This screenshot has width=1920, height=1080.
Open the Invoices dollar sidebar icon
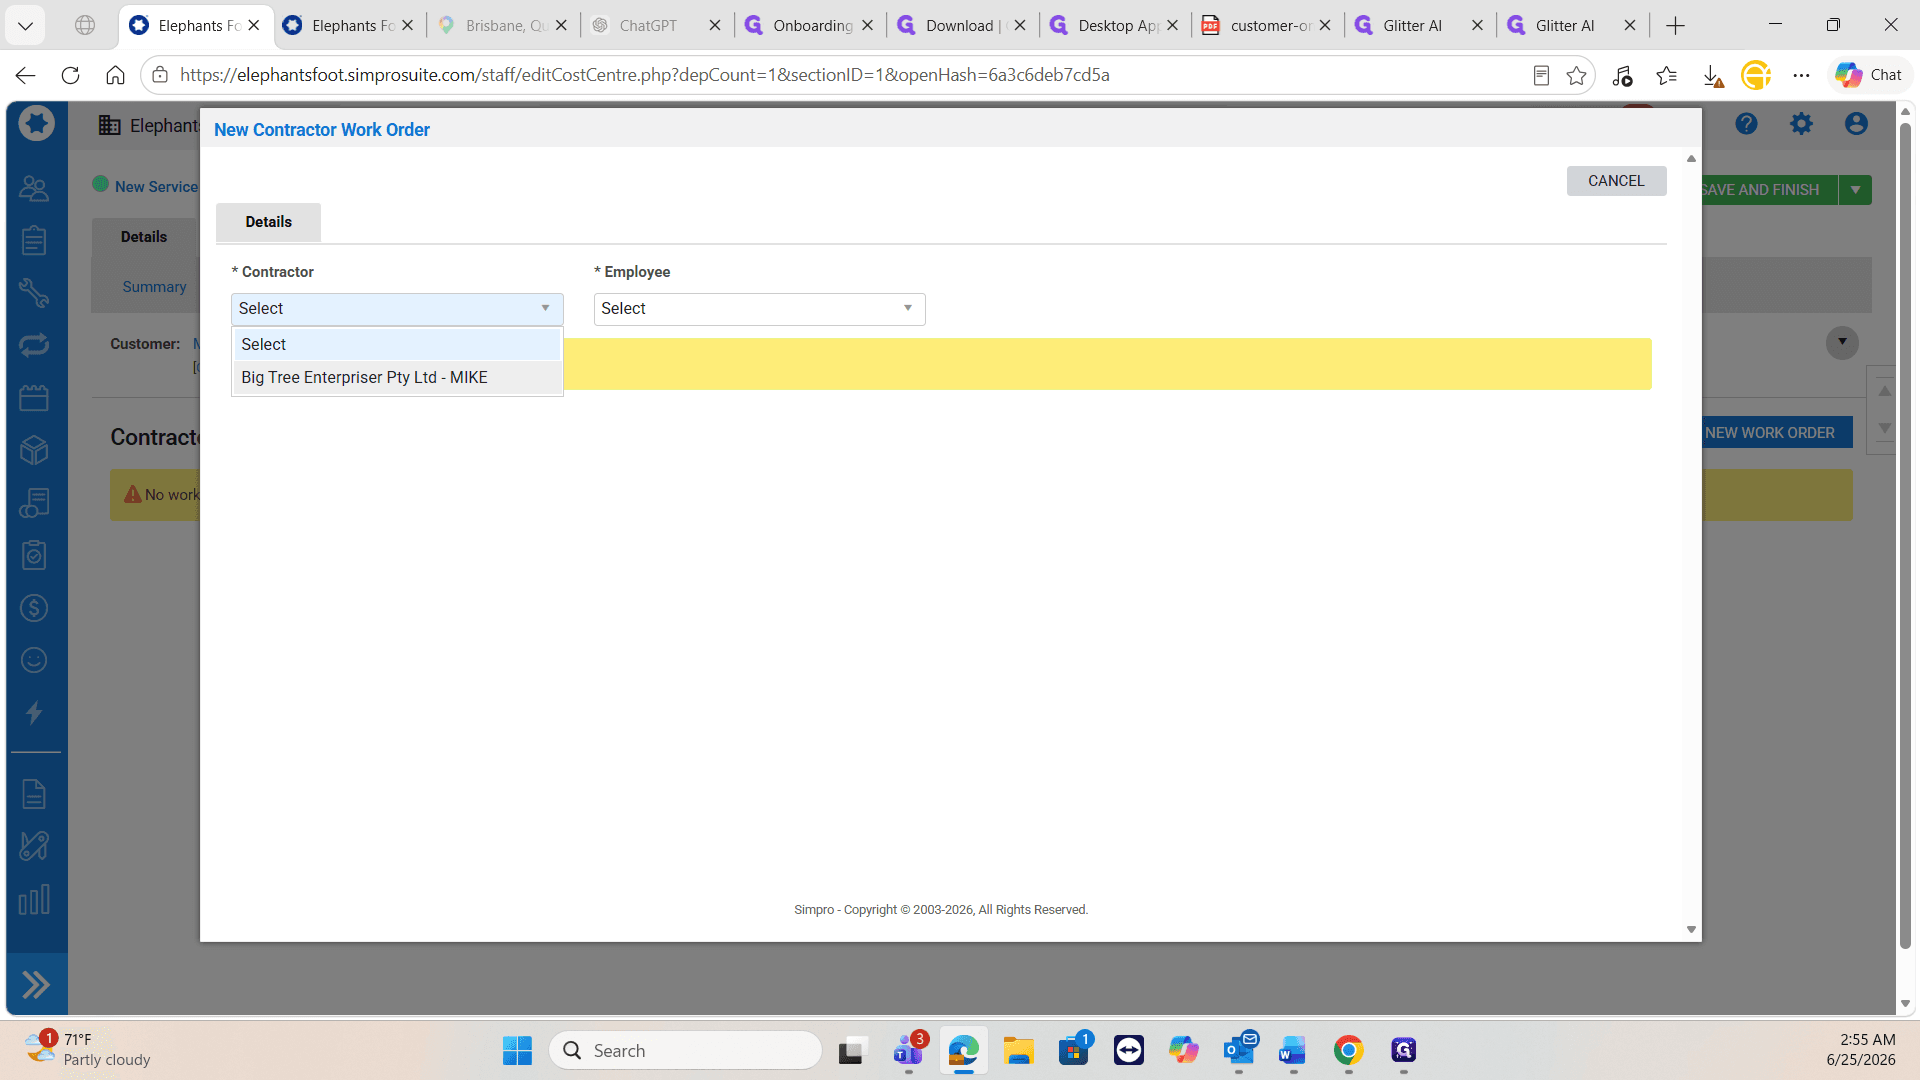click(34, 608)
